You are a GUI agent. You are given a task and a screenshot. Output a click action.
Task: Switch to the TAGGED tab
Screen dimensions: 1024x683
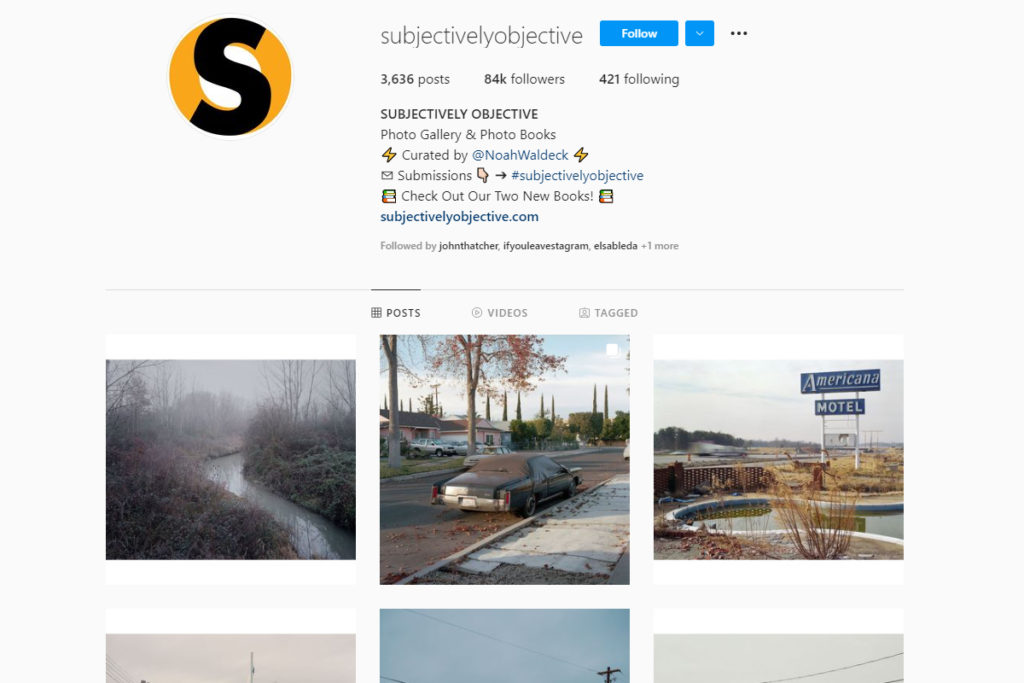pyautogui.click(x=608, y=313)
